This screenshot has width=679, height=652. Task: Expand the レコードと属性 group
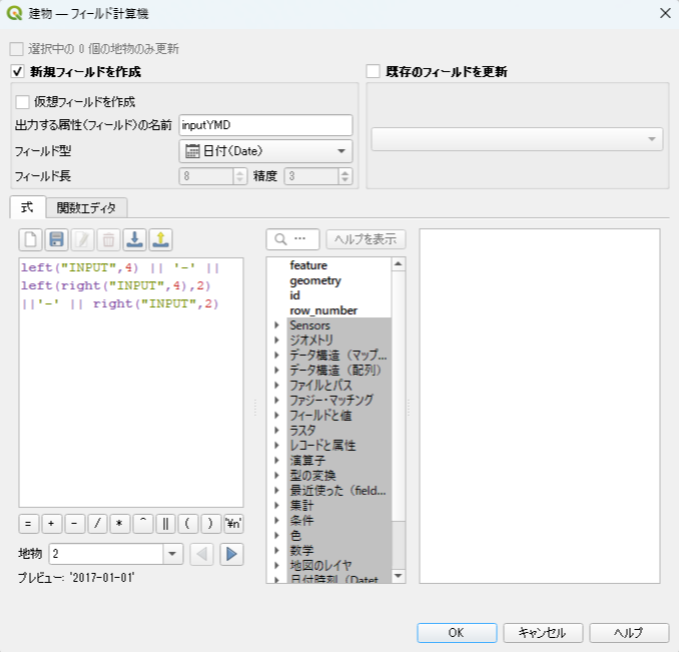277,445
